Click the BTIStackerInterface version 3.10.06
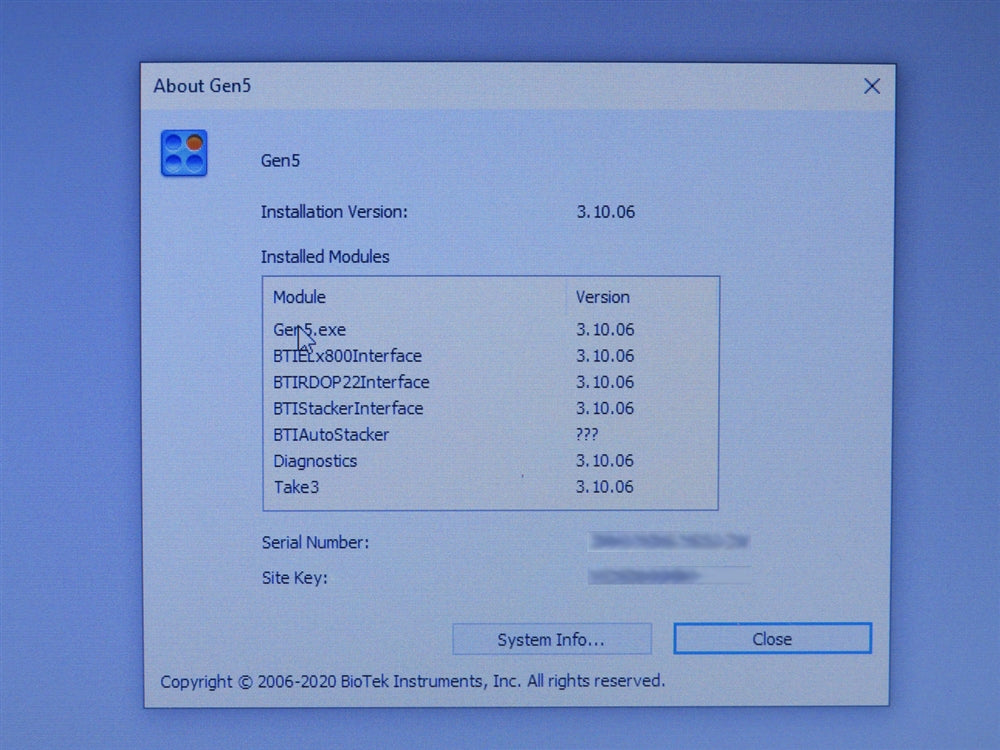 click(x=605, y=408)
